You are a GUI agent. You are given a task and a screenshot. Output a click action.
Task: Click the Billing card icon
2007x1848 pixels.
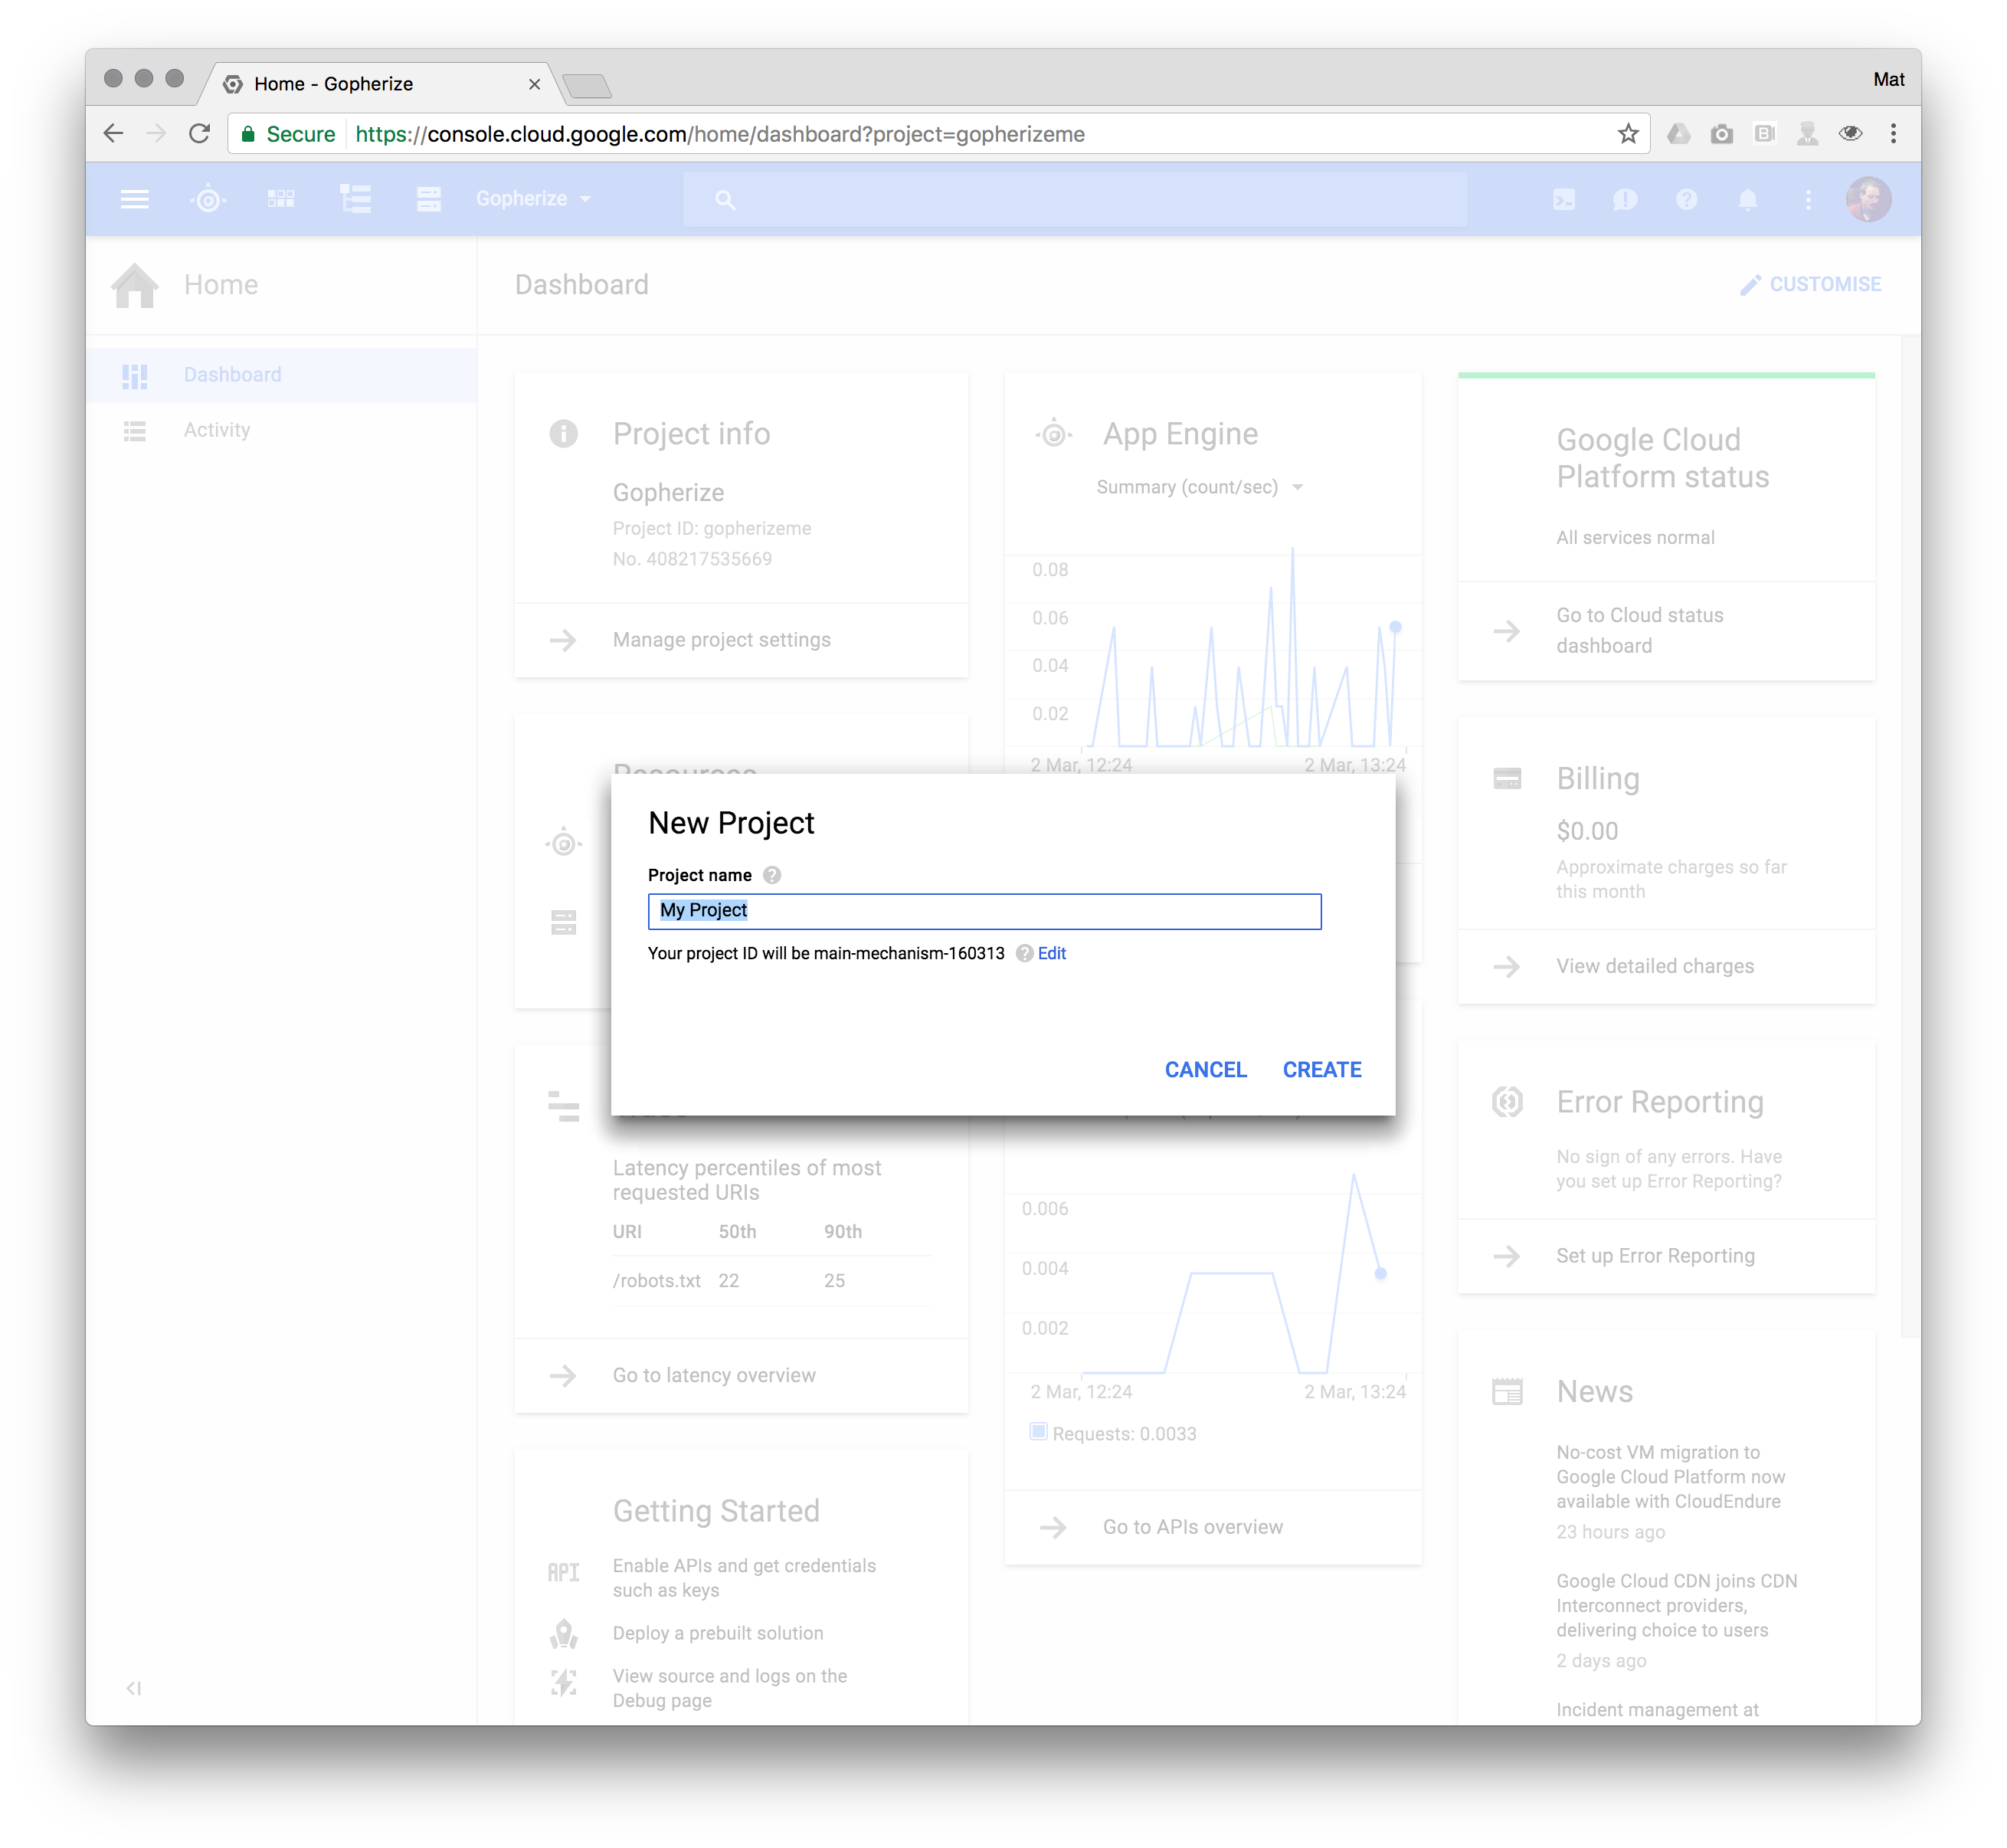[1507, 778]
